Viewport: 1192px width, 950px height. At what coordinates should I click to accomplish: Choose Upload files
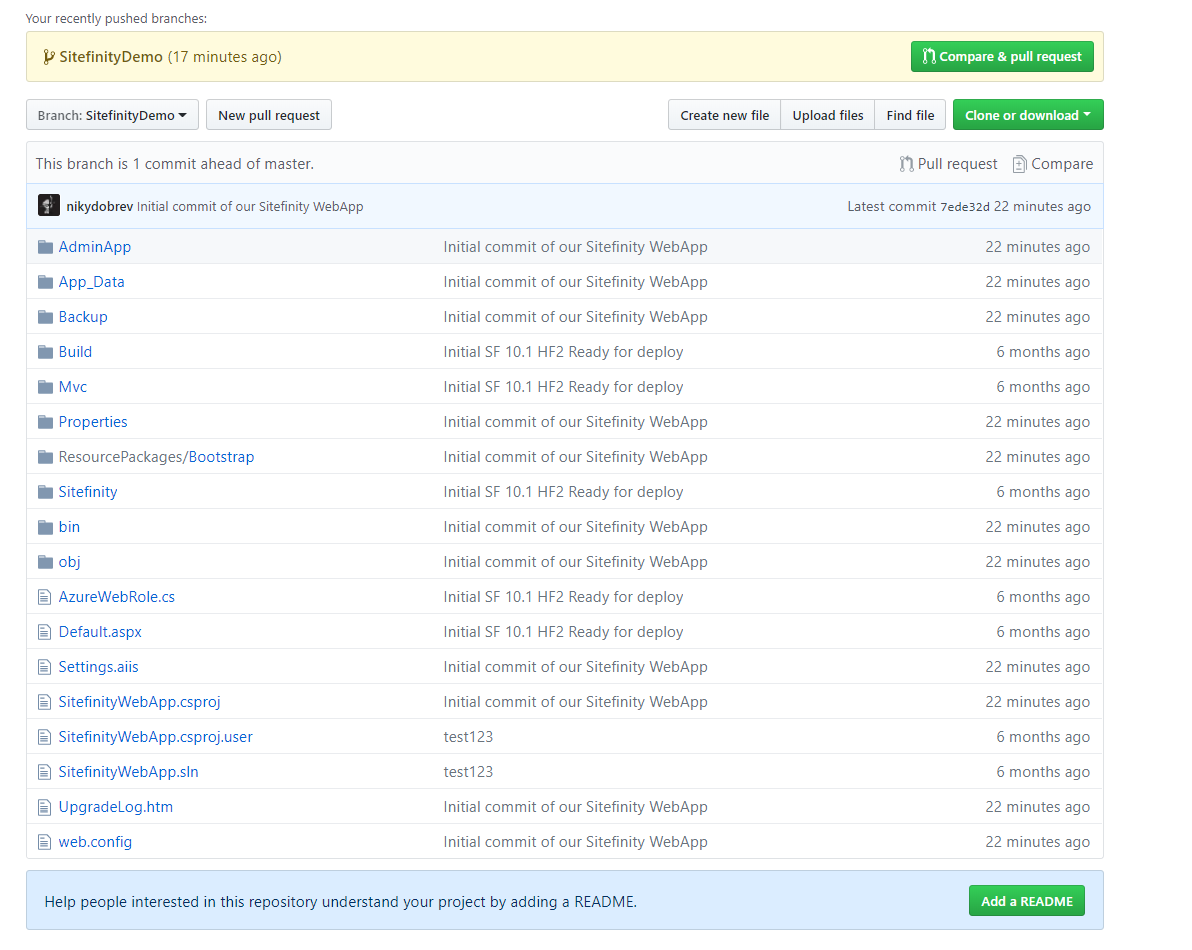click(827, 115)
